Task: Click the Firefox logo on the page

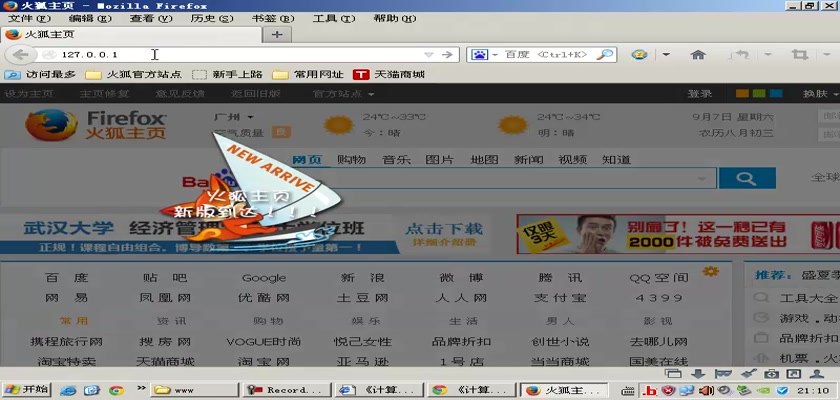Action: [51, 125]
